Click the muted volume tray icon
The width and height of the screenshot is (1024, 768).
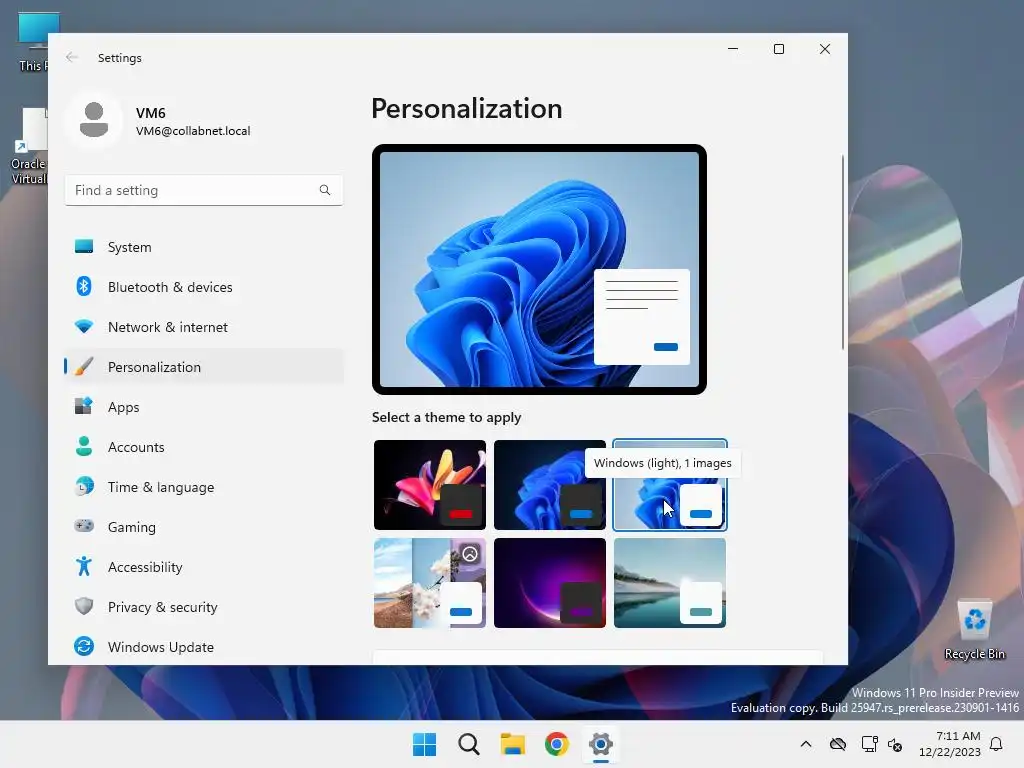click(x=895, y=744)
